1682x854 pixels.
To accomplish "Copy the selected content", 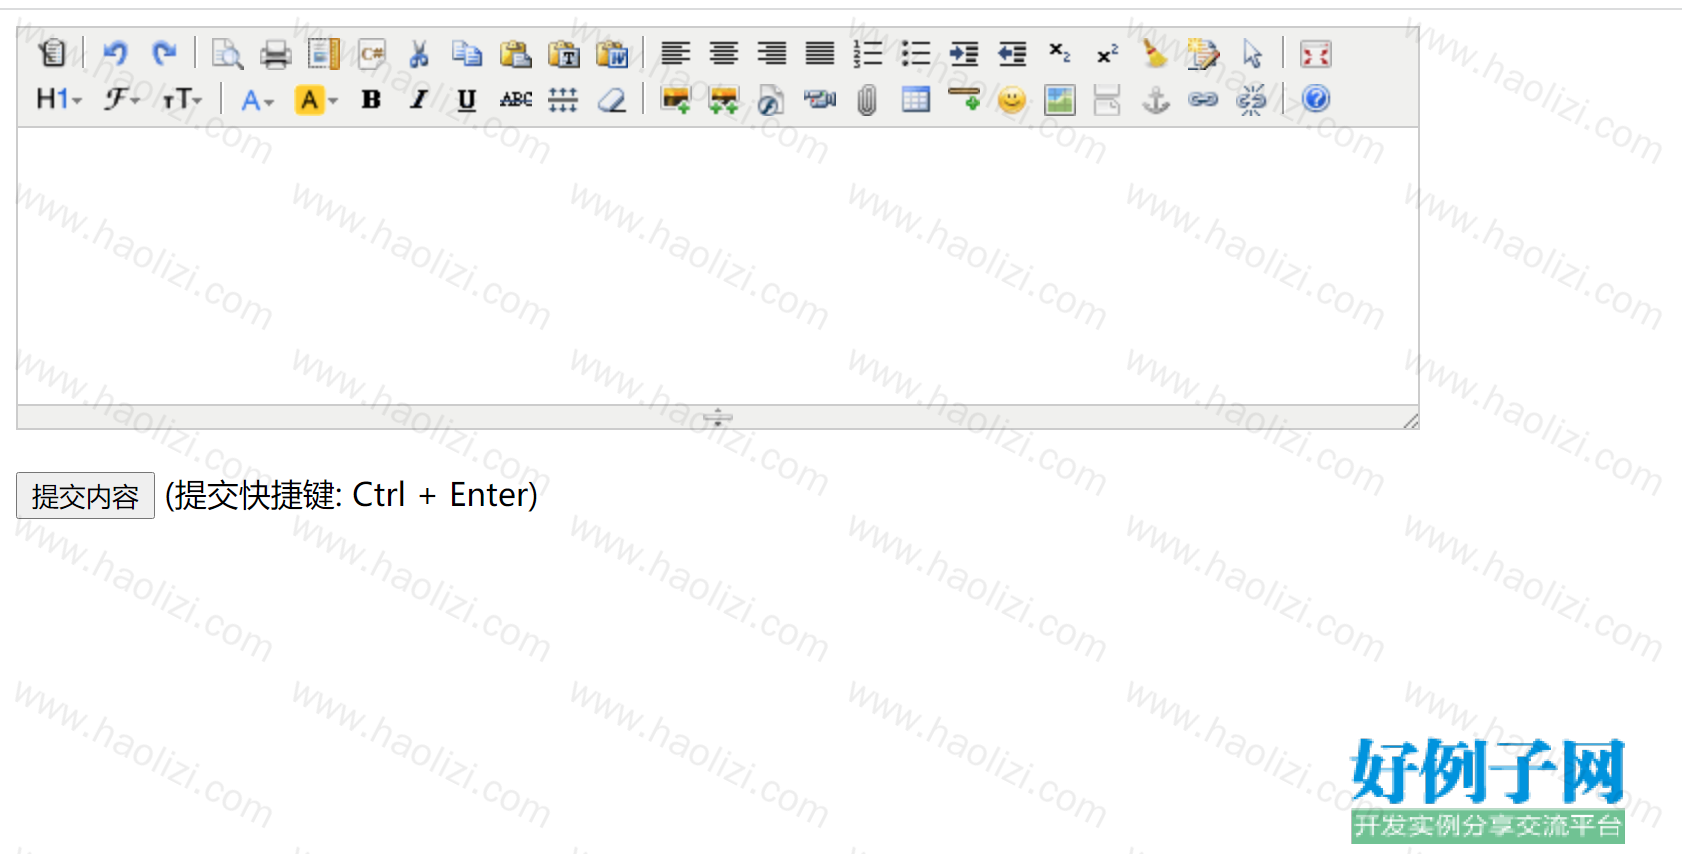I will coord(468,53).
